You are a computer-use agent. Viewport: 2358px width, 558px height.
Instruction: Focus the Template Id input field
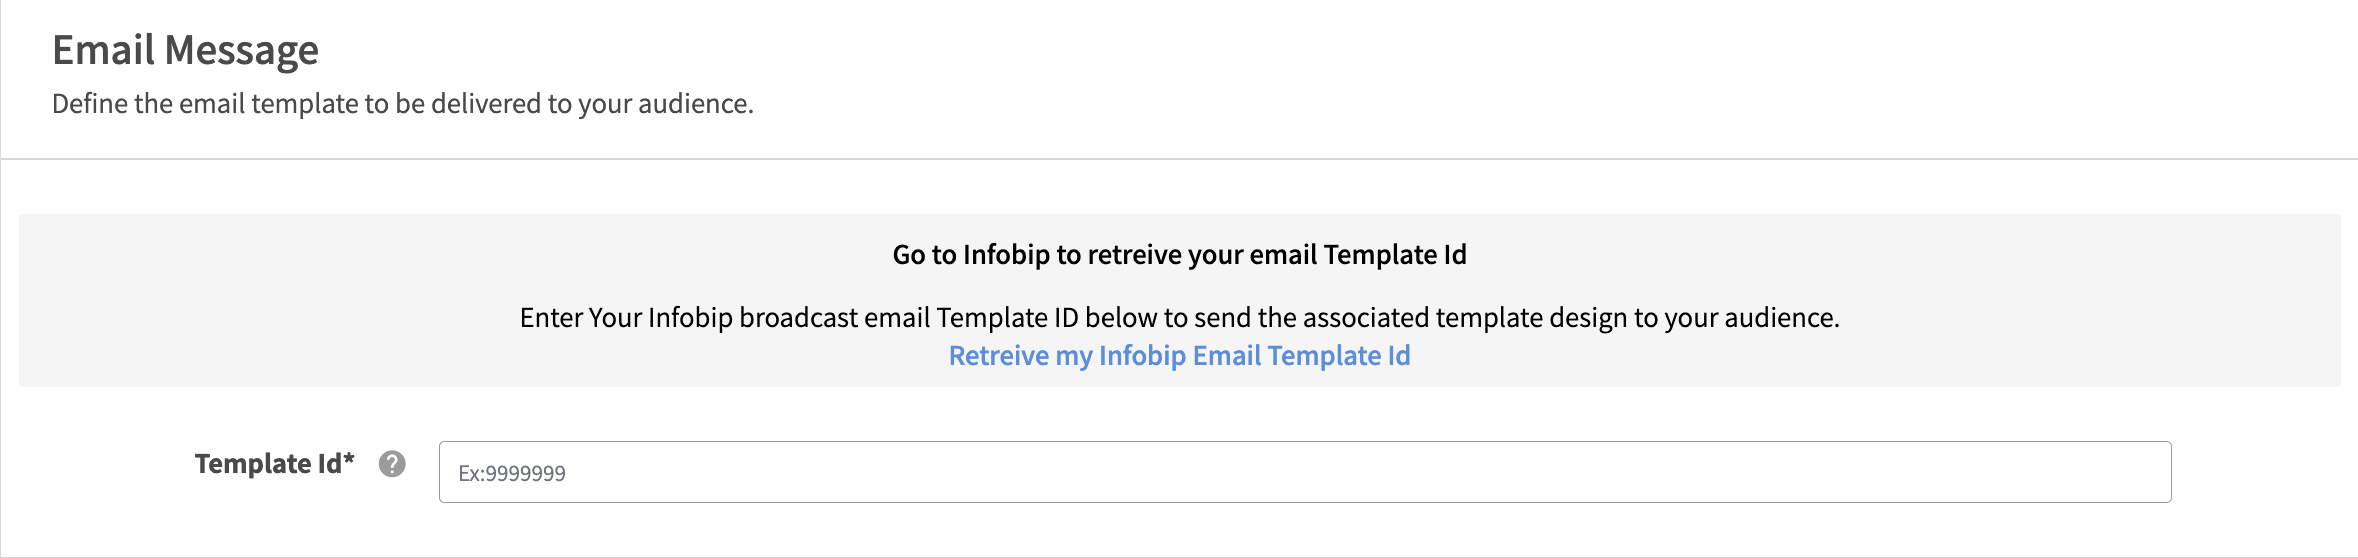(1304, 472)
